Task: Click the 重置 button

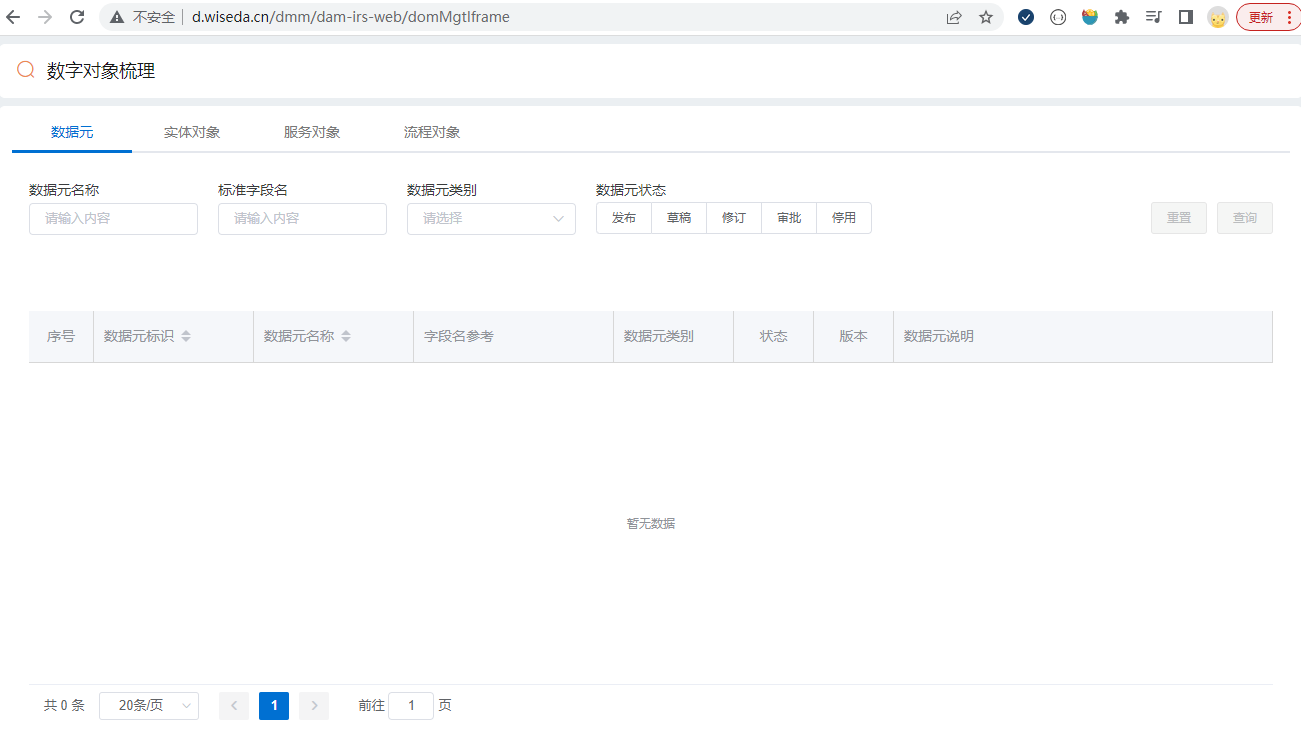Action: coord(1179,218)
